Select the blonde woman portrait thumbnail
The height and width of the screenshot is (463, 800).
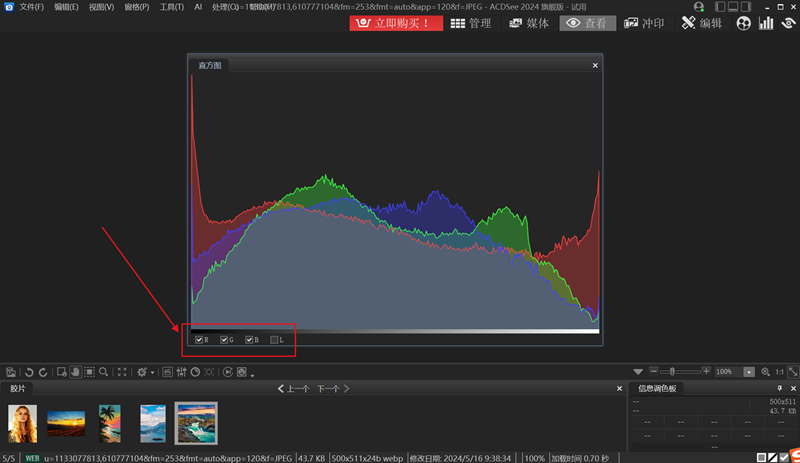pyautogui.click(x=22, y=423)
